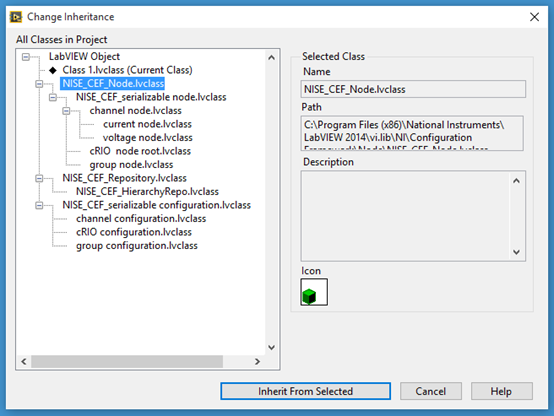The height and width of the screenshot is (416, 554).
Task: Select channel configuration.lvclass
Action: click(x=141, y=218)
